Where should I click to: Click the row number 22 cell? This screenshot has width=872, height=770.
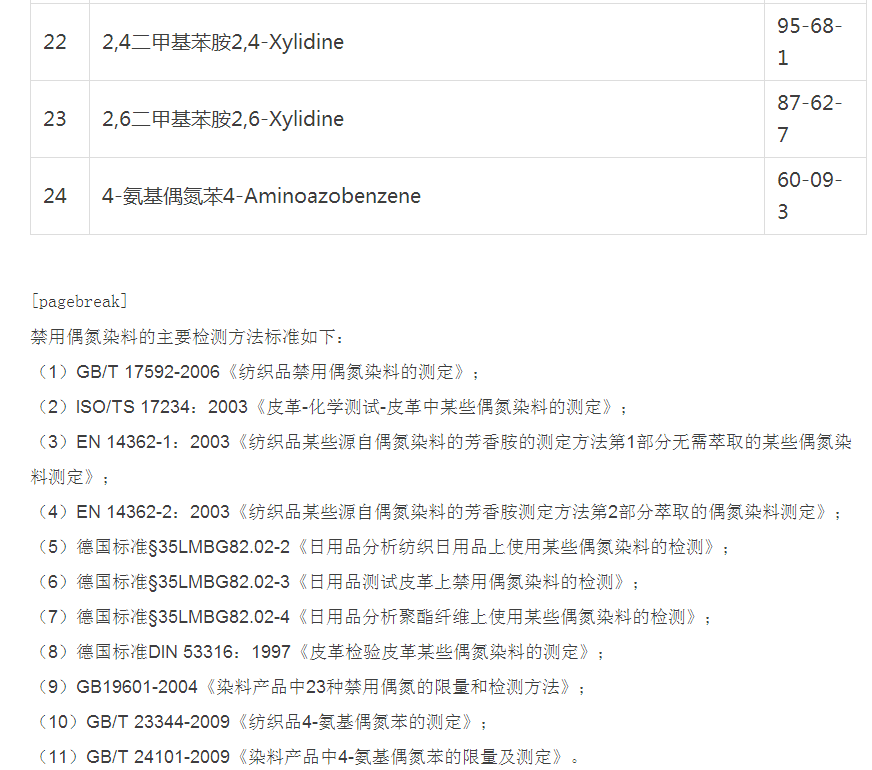[x=55, y=42]
